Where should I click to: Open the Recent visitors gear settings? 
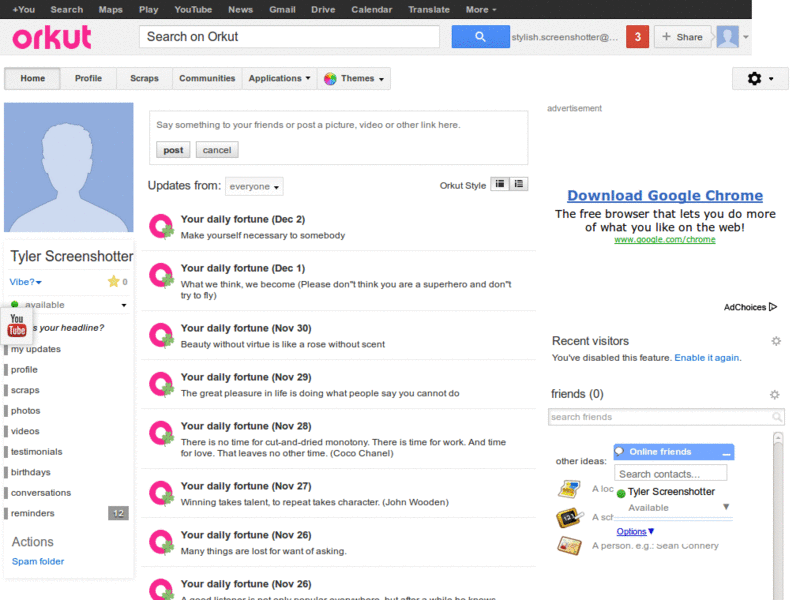point(776,341)
